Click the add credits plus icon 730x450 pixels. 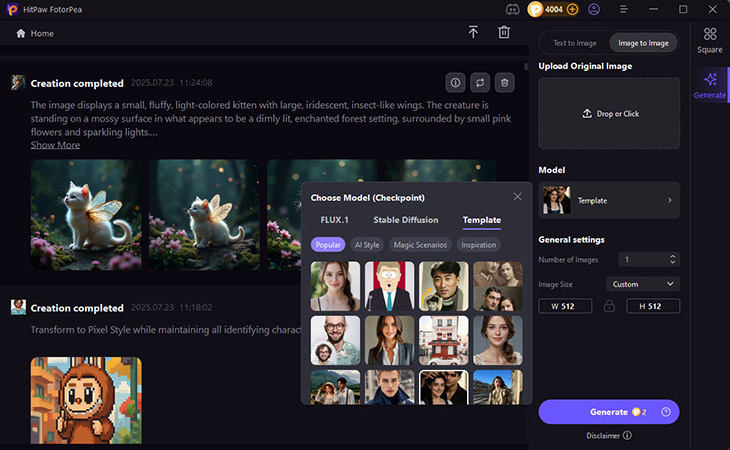point(572,9)
